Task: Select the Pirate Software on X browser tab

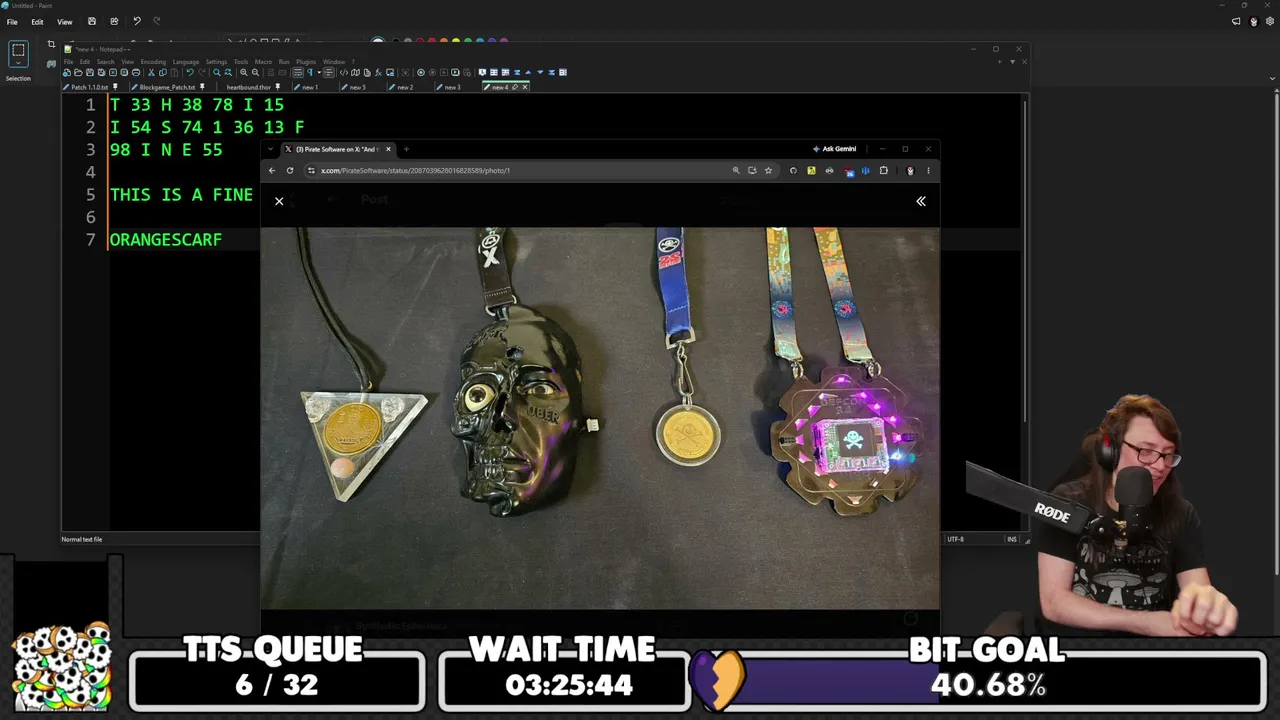Action: pos(338,149)
